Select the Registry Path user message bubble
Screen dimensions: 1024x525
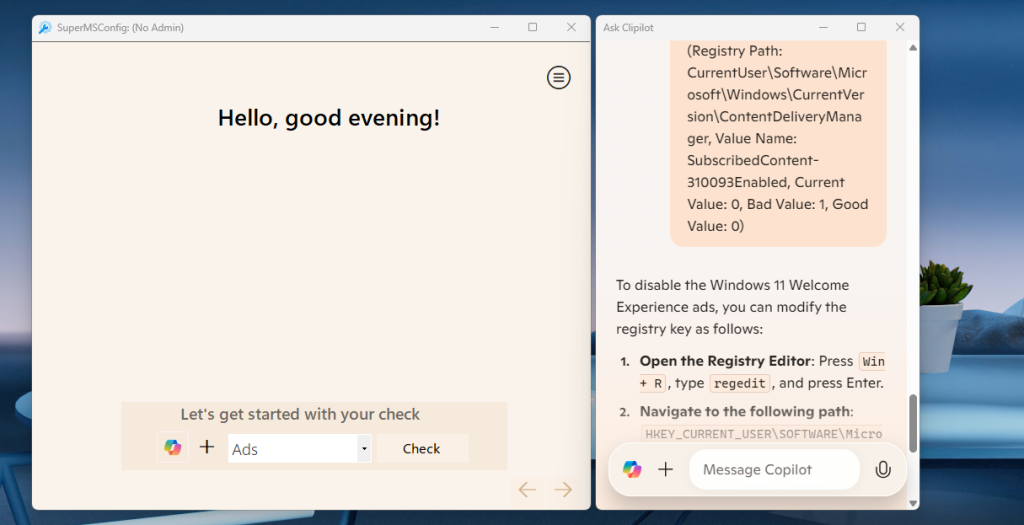(x=777, y=138)
